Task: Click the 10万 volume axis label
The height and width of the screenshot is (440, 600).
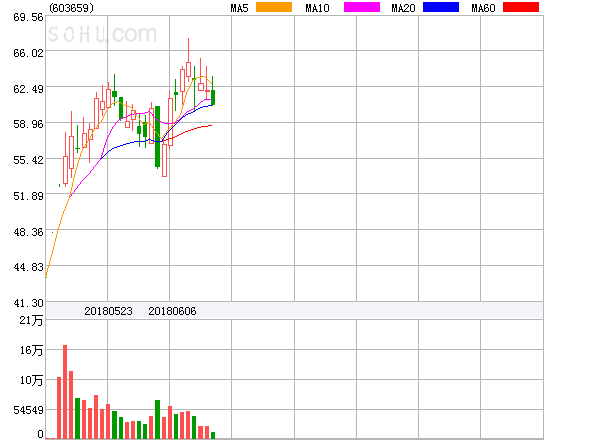Action: (31, 380)
